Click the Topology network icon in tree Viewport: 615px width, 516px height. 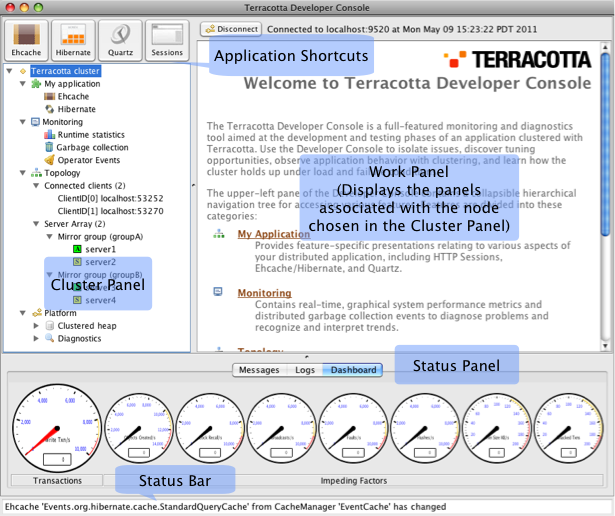point(36,173)
